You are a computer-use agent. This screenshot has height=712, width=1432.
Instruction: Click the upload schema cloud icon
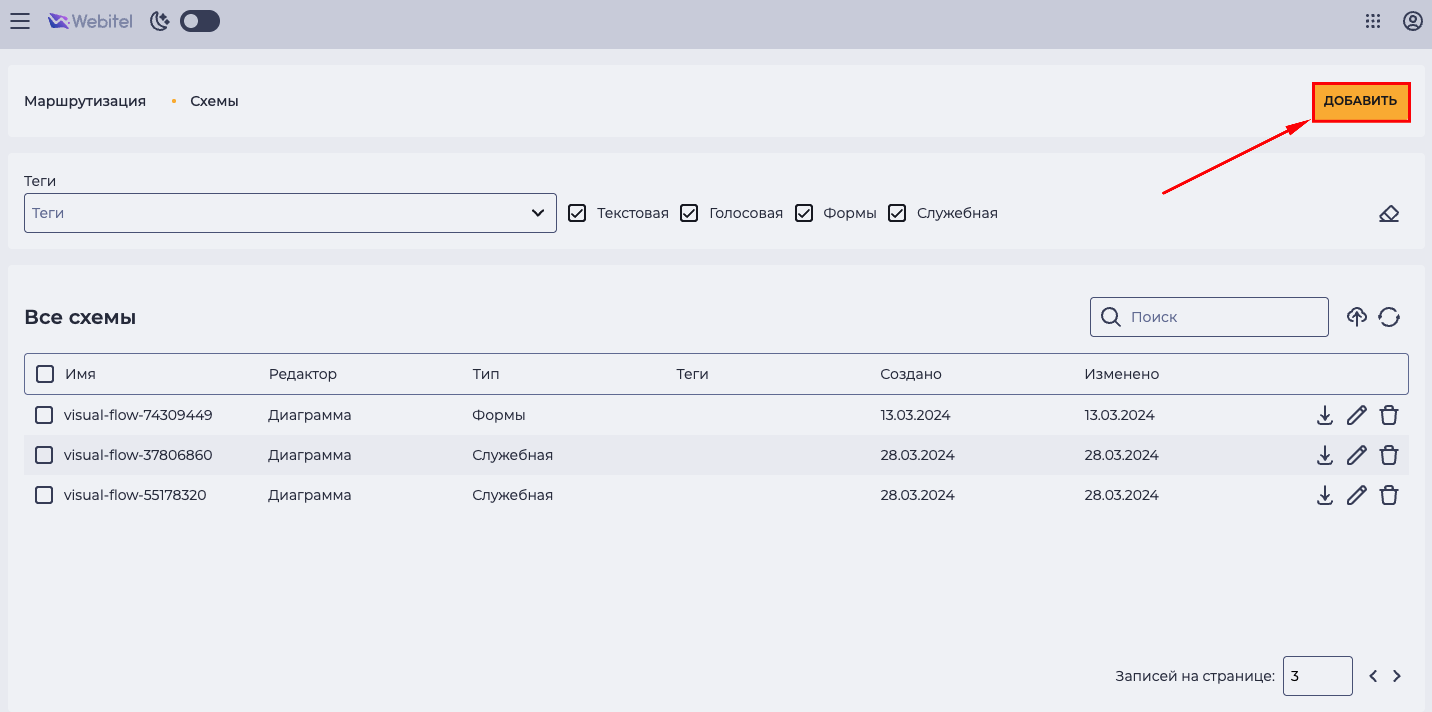pos(1356,317)
